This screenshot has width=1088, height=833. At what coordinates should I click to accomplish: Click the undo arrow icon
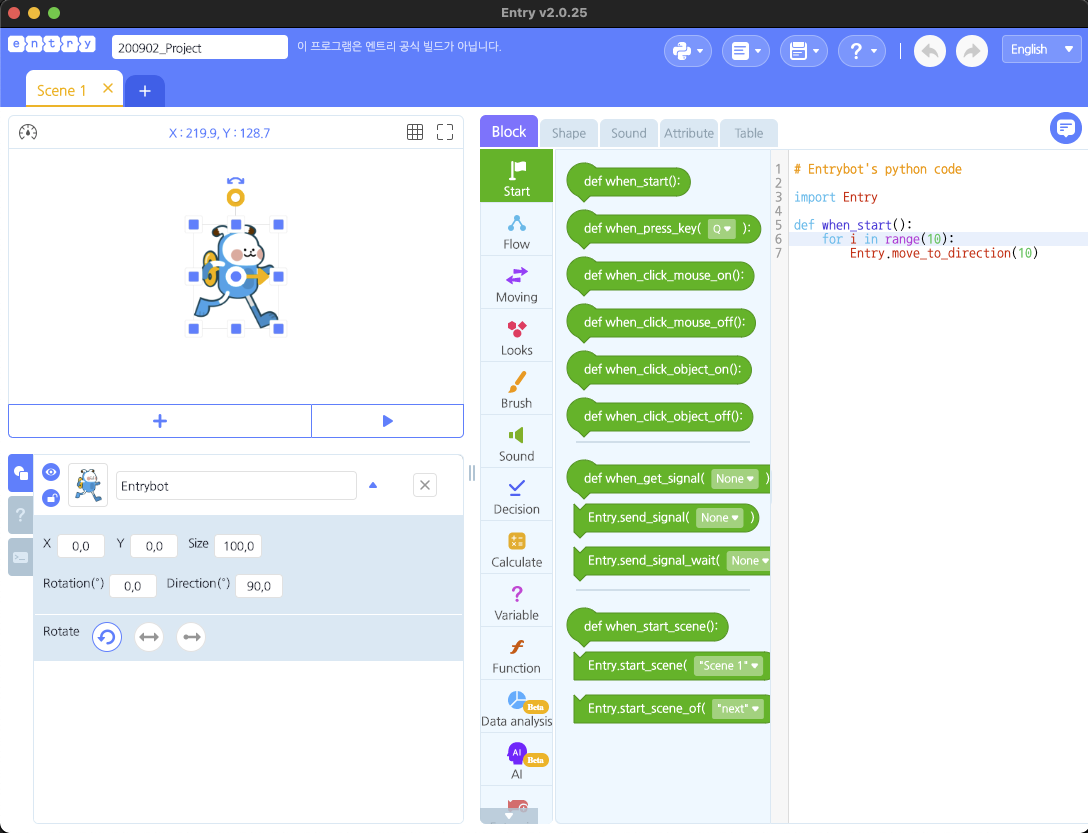(x=929, y=51)
